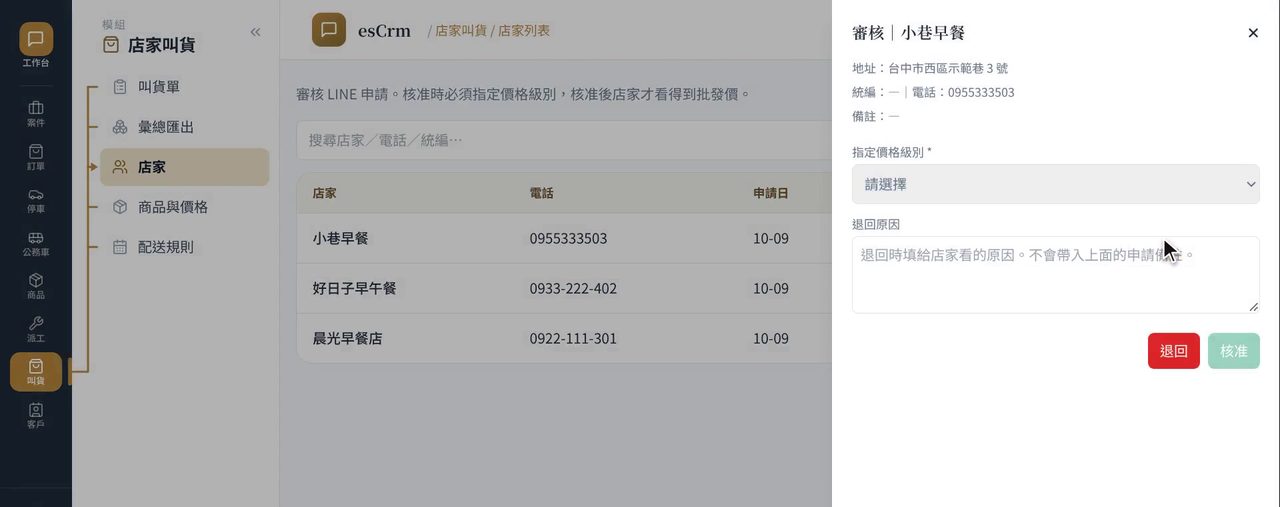Click the 退回原因 text area
Viewport: 1280px width, 507px height.
(1055, 274)
